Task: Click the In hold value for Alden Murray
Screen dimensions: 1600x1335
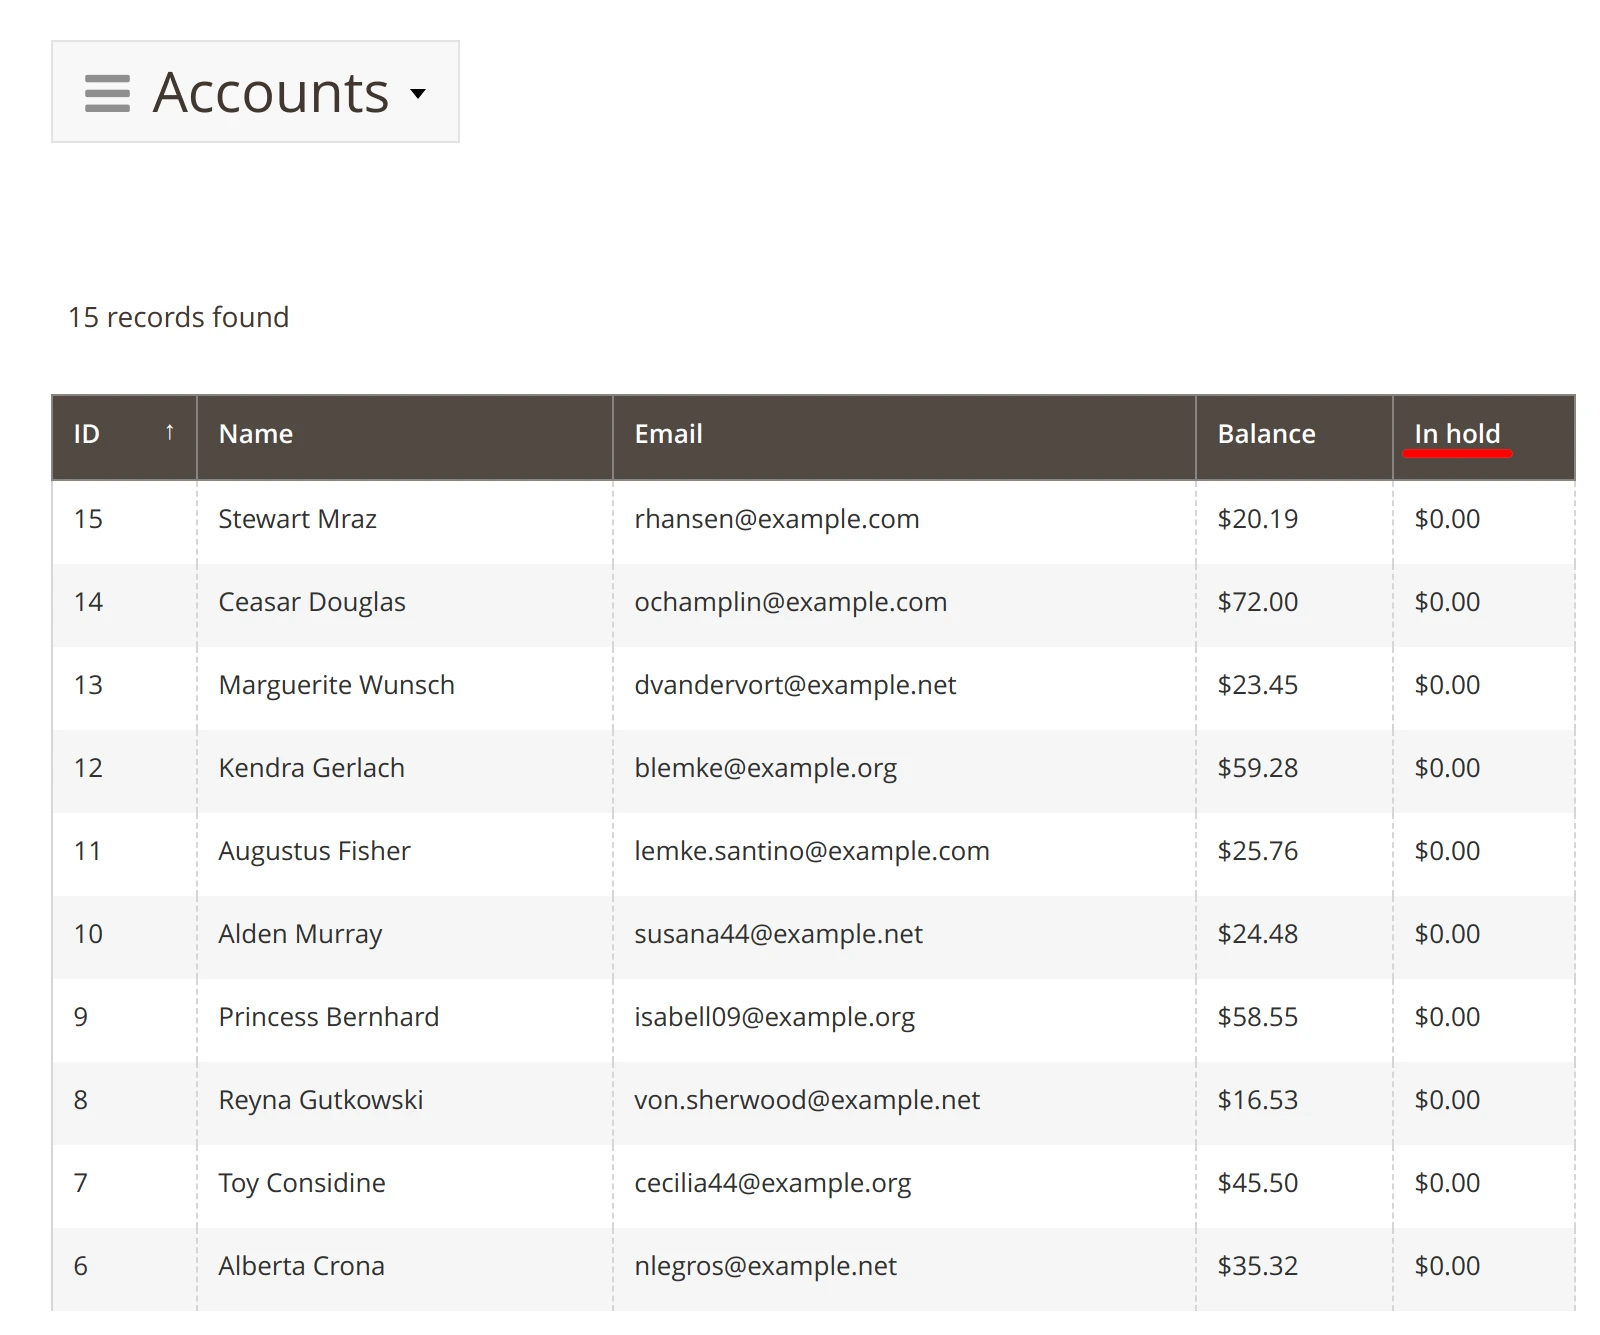Action: [1446, 933]
